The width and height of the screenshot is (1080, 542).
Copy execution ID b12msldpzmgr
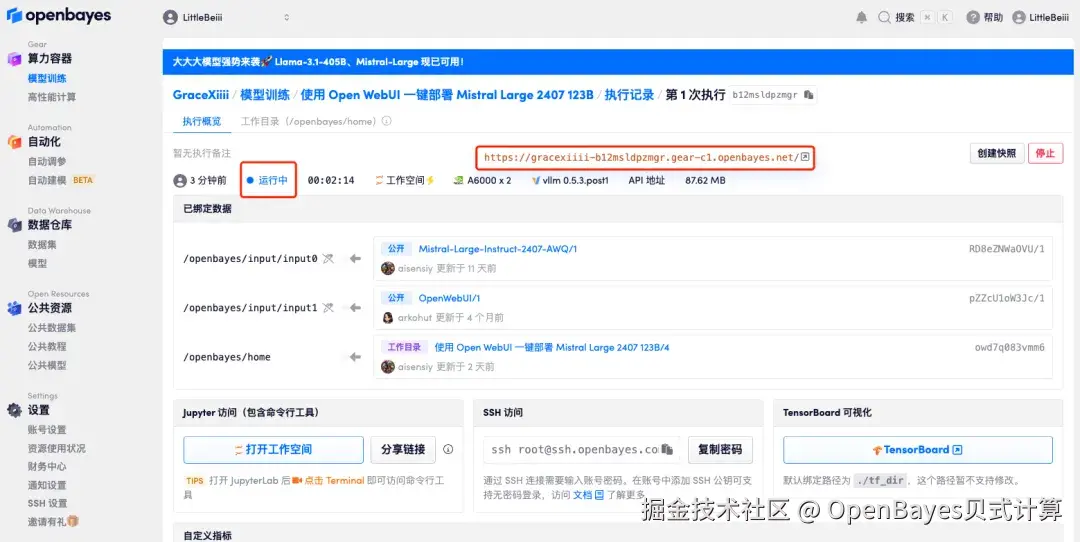809,95
